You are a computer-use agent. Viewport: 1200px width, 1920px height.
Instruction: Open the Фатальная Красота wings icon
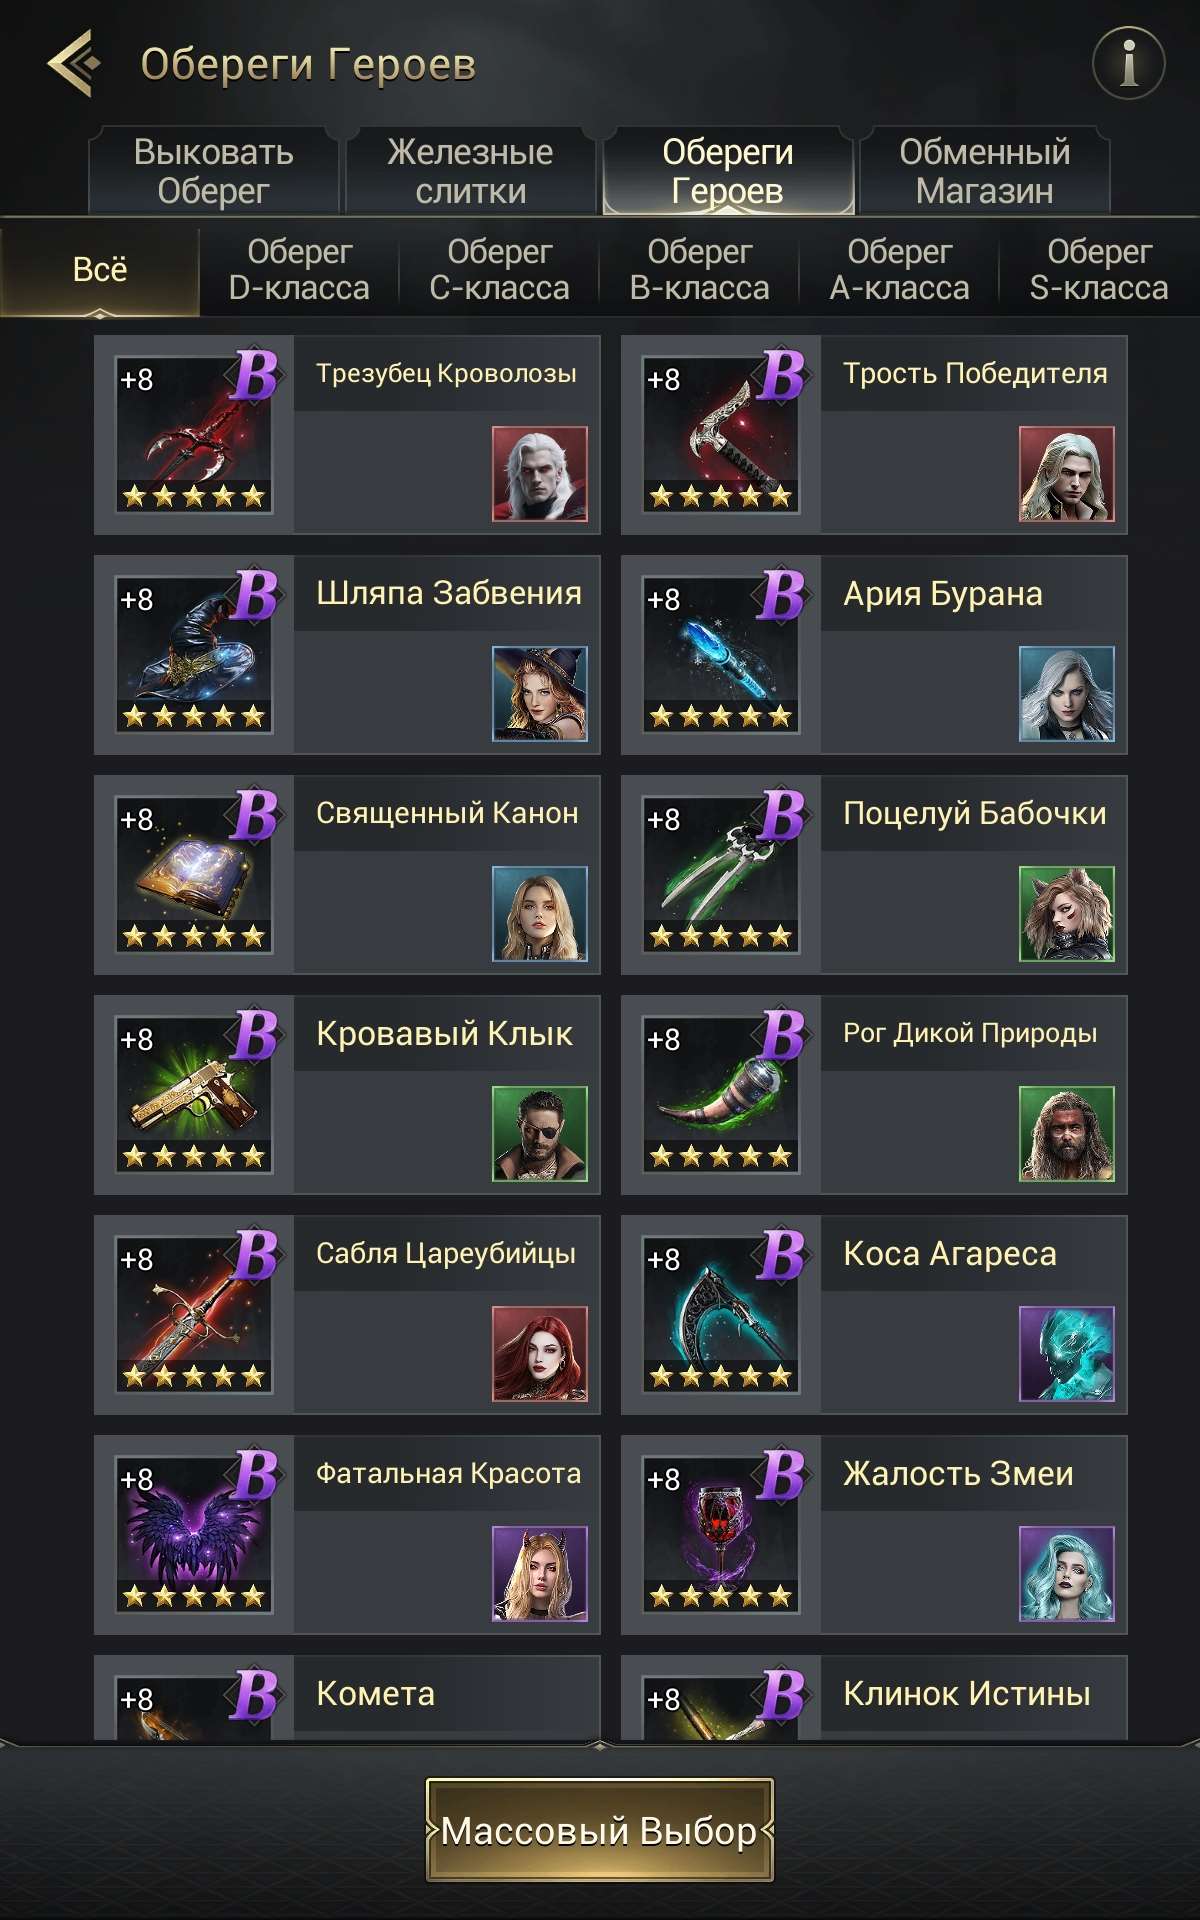tap(194, 1535)
